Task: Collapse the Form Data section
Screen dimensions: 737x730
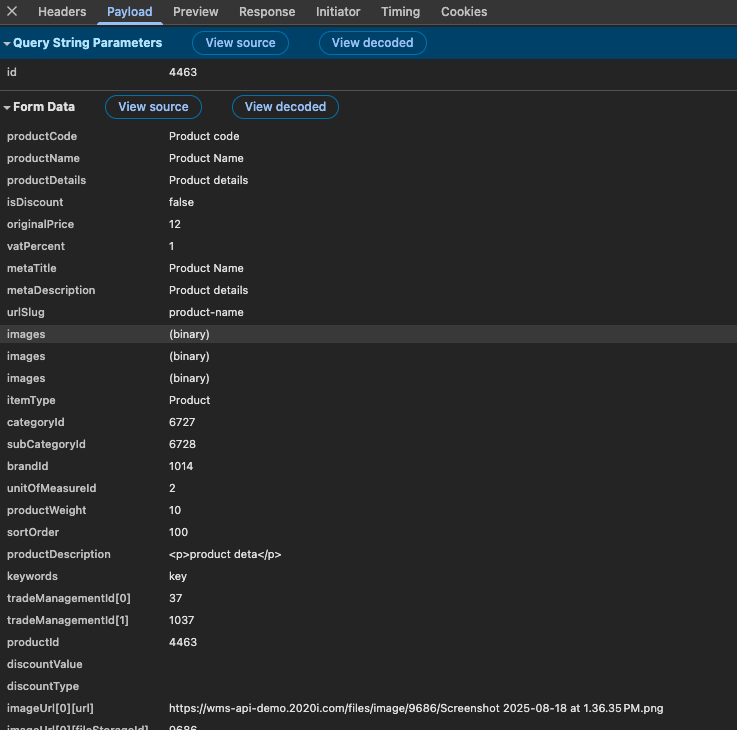Action: tap(7, 107)
